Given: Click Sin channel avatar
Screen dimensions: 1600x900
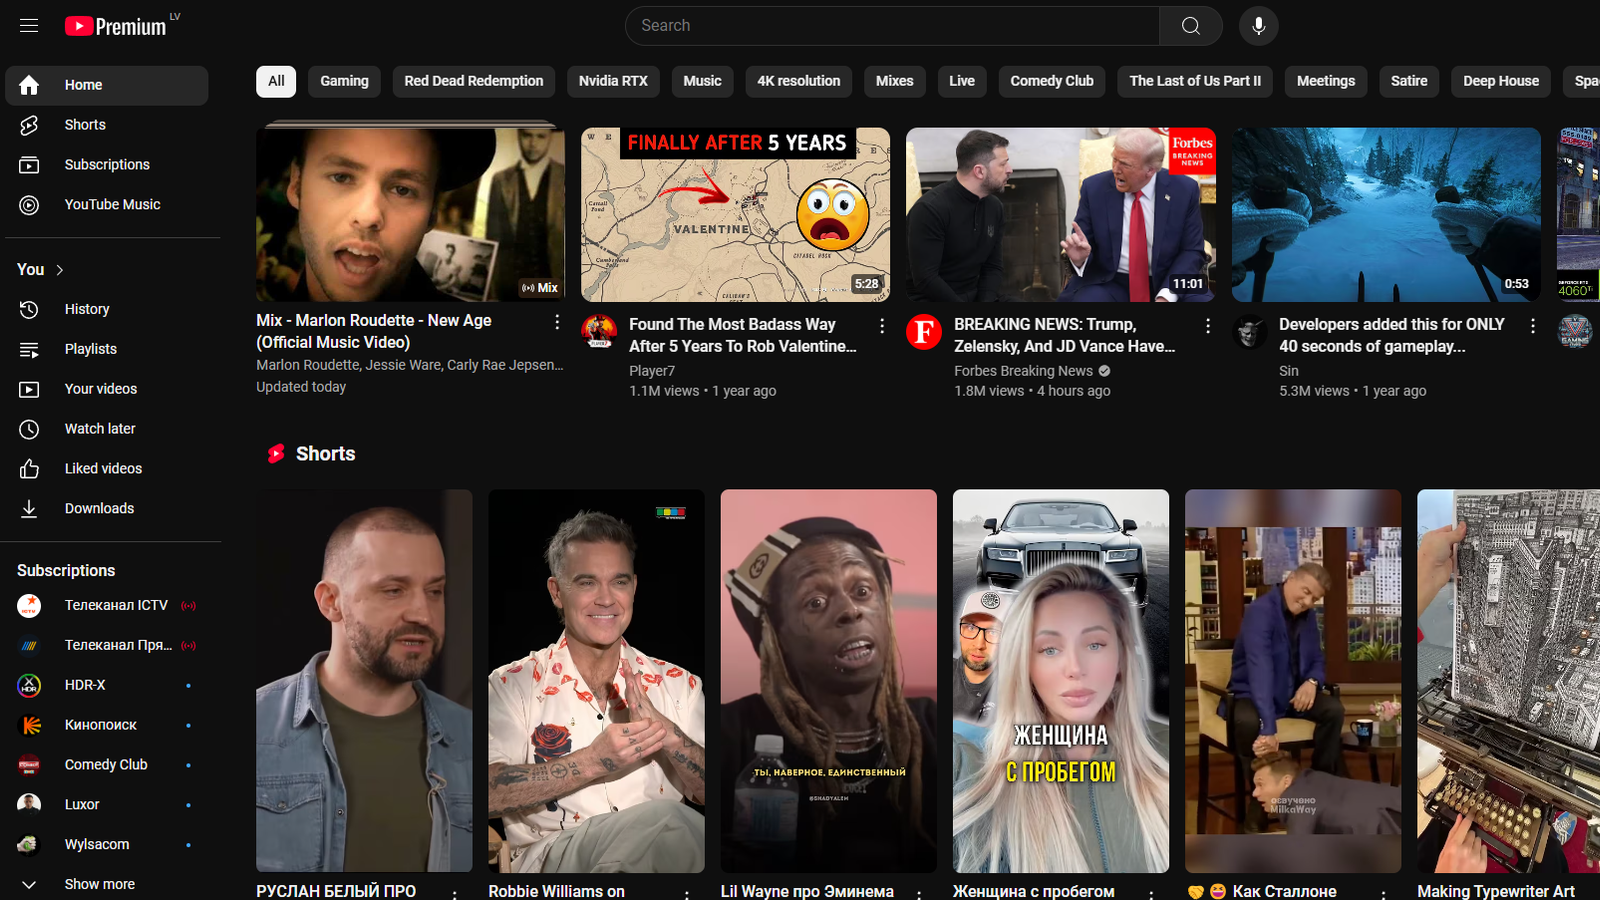Looking at the screenshot, I should (x=1249, y=331).
